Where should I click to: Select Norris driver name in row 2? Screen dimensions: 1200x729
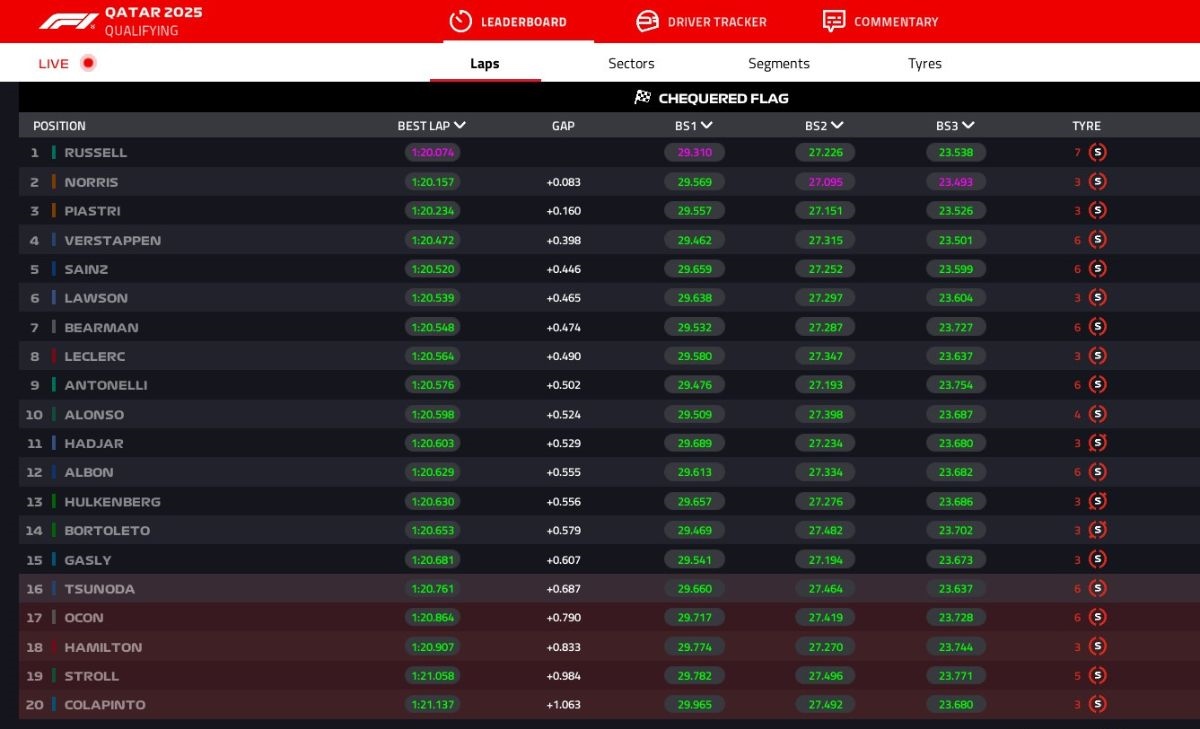(x=91, y=182)
